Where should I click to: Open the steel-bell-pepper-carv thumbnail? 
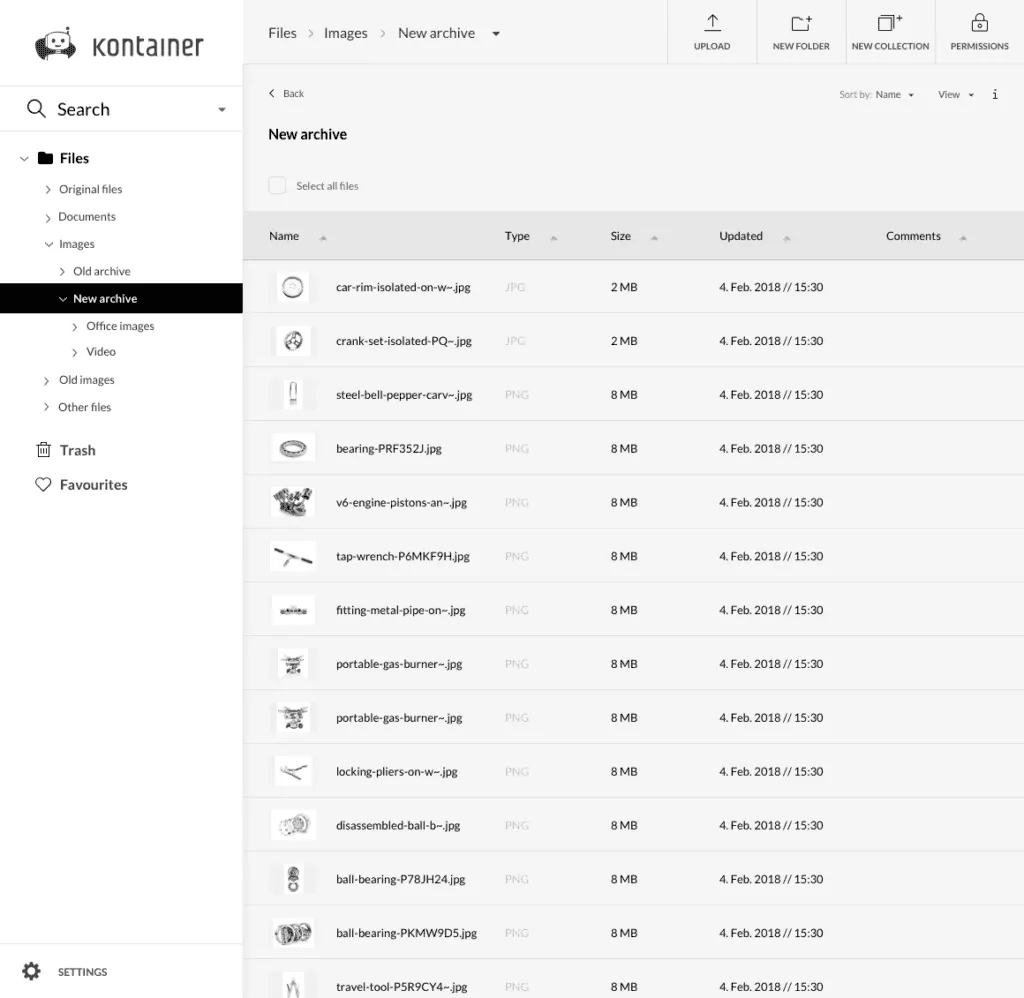coord(293,394)
